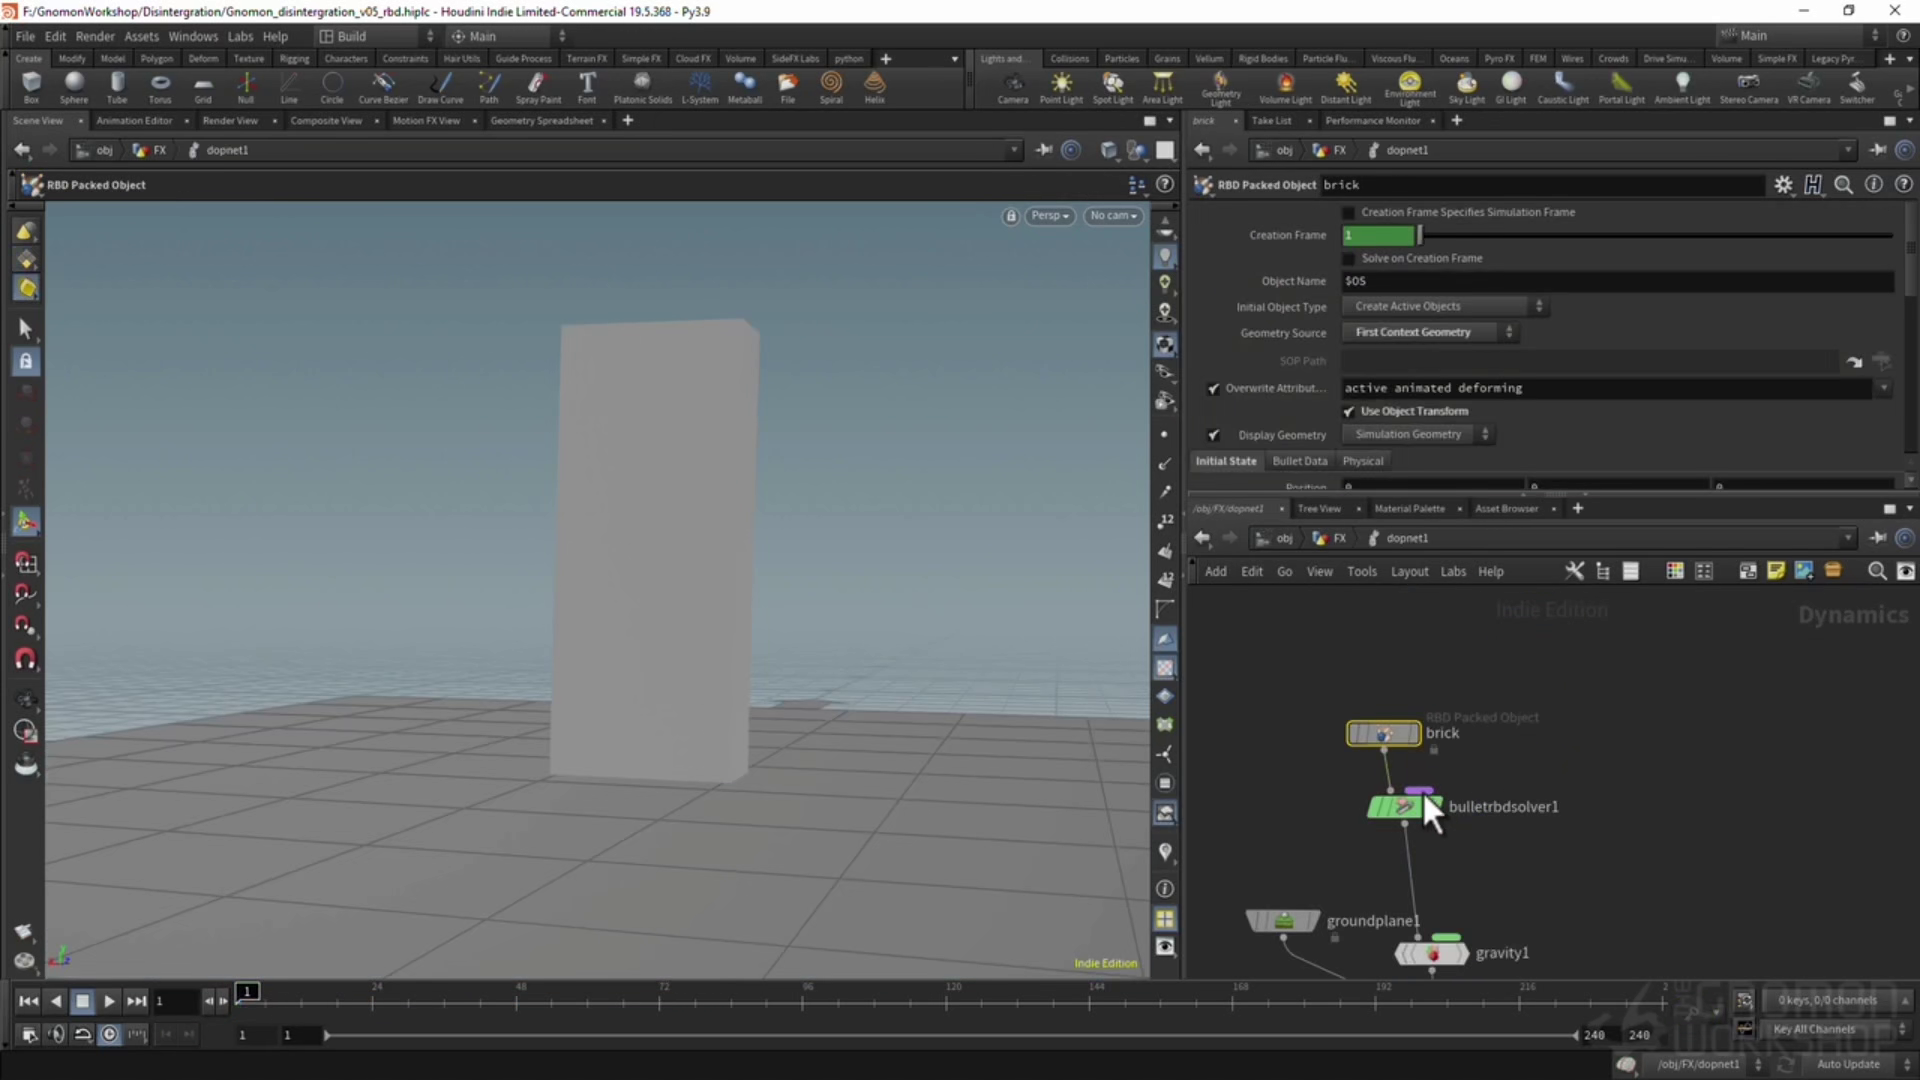Toggle Creation Frame Specifies Simulation Frame checkbox
Viewport: 1920px width, 1080px height.
point(1349,213)
